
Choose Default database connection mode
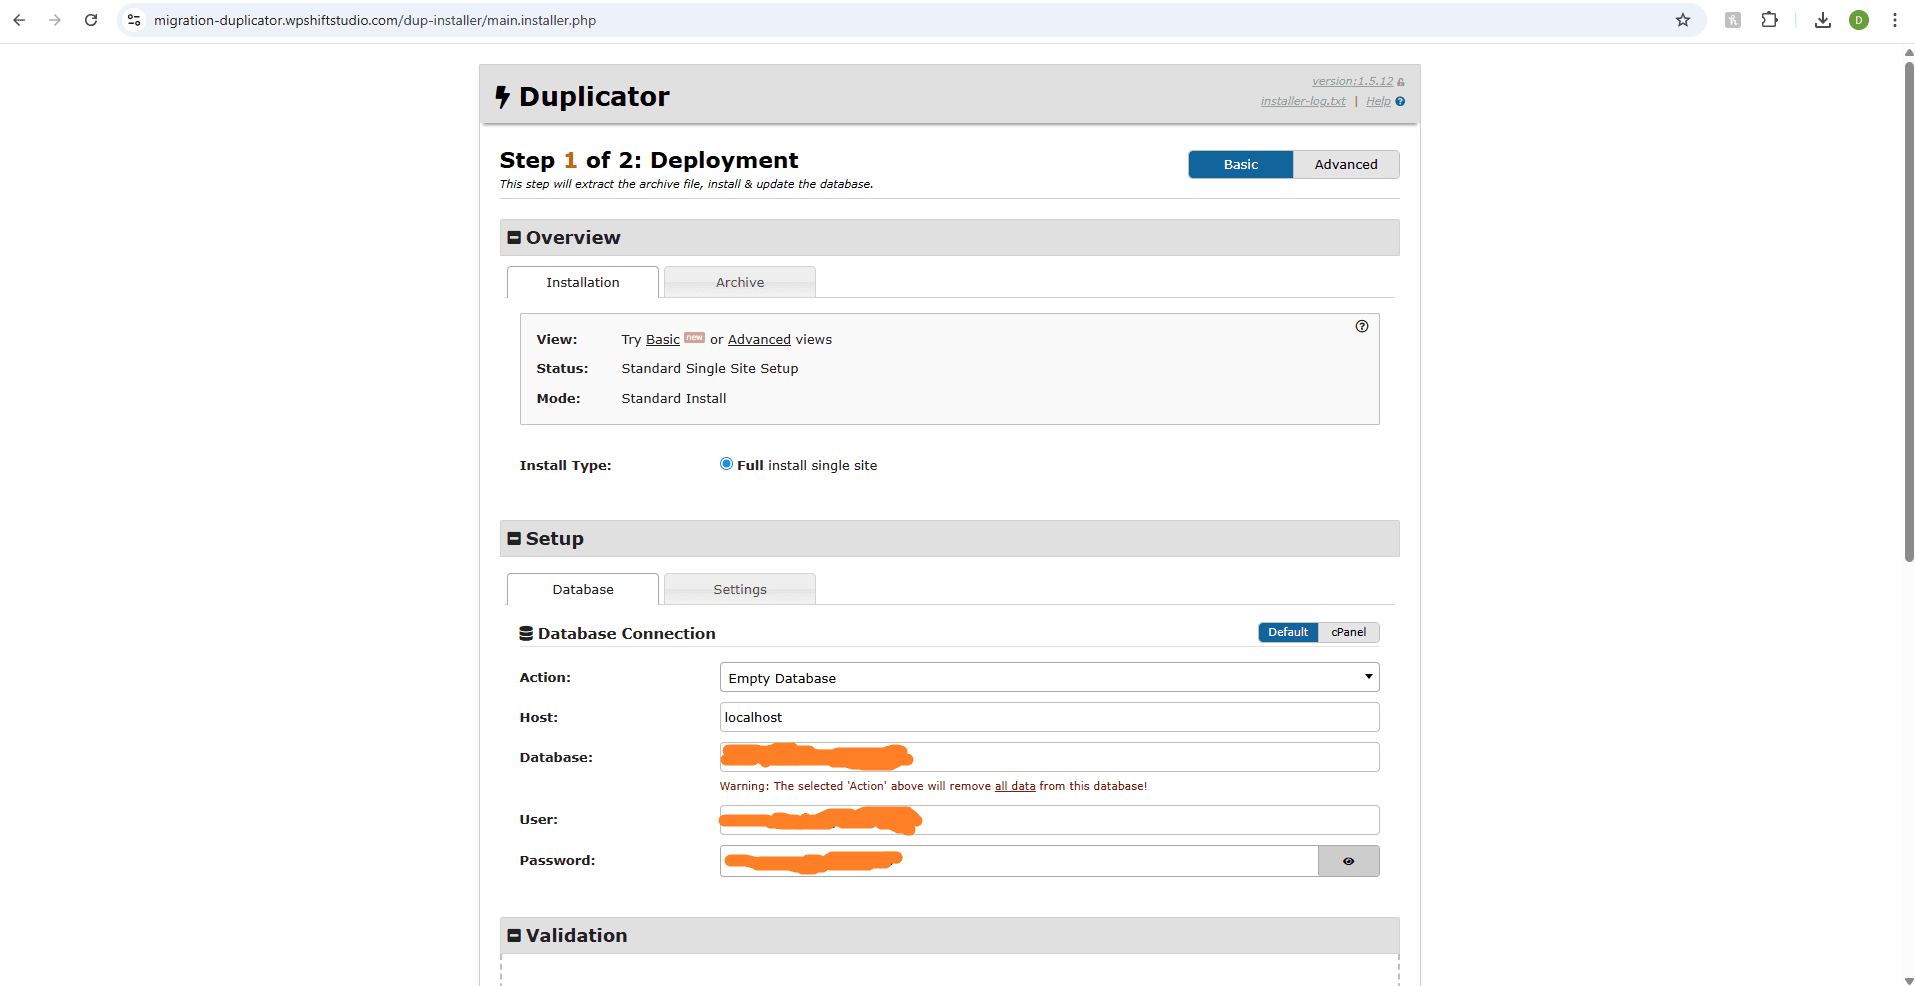tap(1288, 632)
